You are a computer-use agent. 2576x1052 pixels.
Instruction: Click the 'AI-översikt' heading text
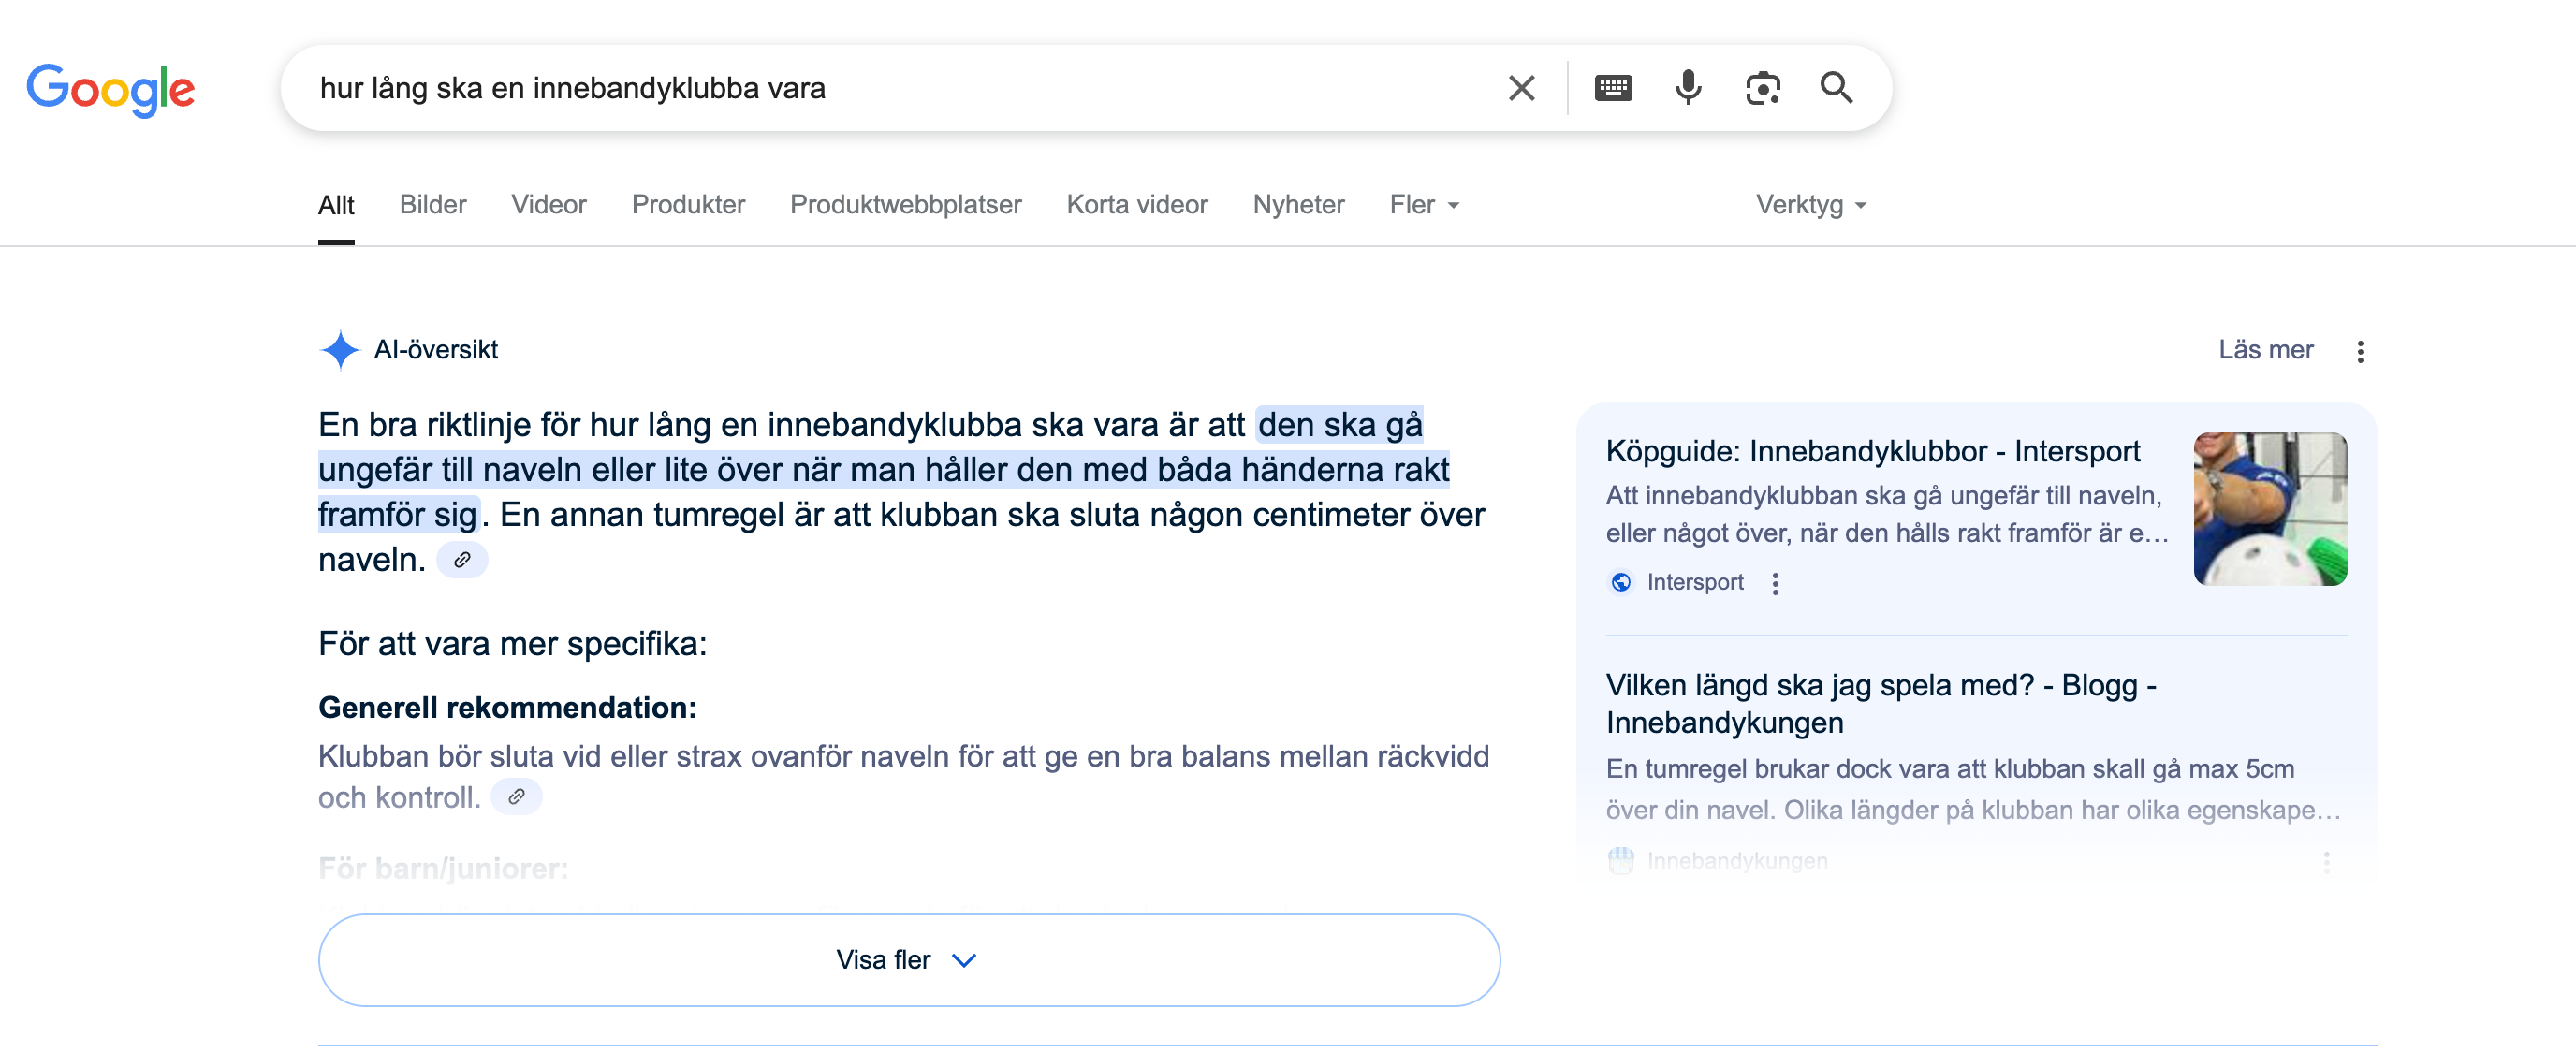point(435,350)
